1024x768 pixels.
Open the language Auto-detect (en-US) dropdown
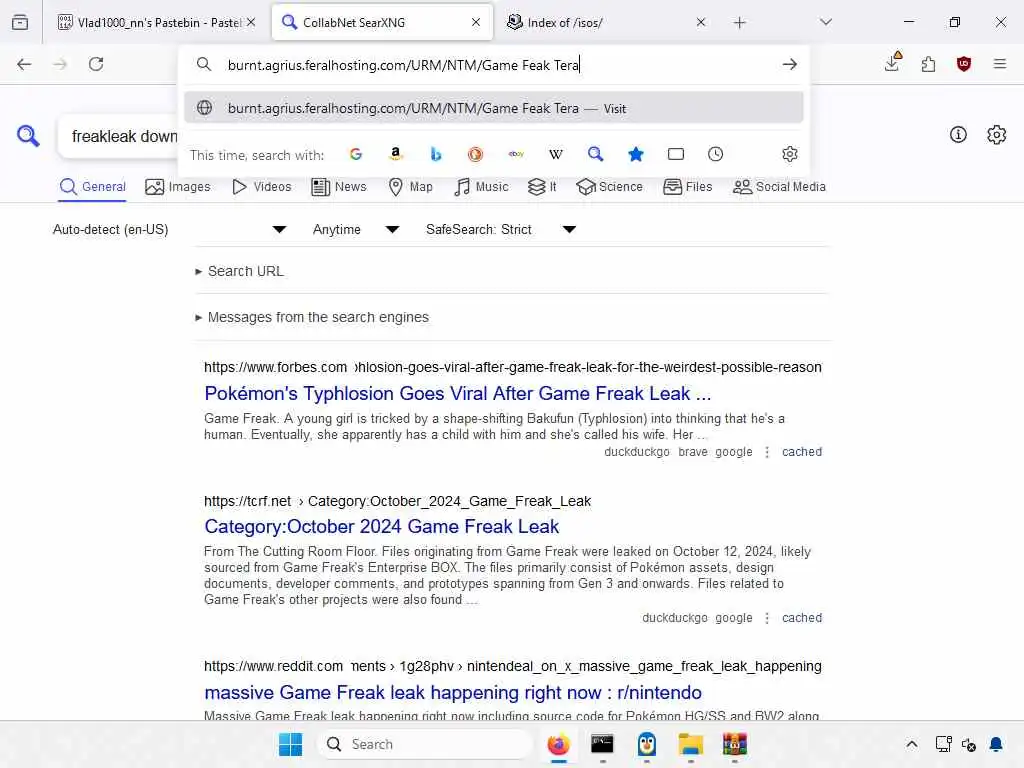tap(170, 229)
